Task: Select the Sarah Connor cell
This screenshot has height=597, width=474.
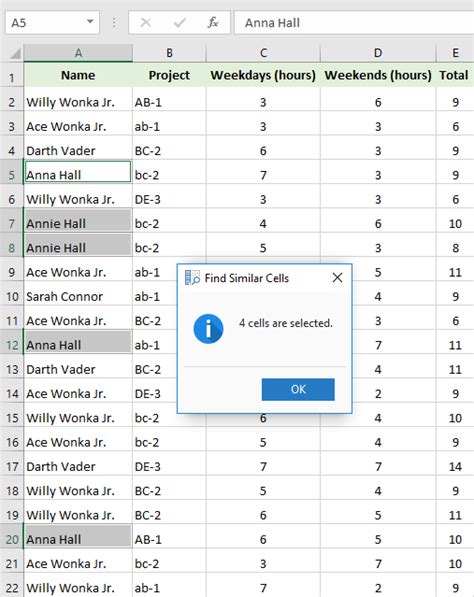Action: click(78, 296)
